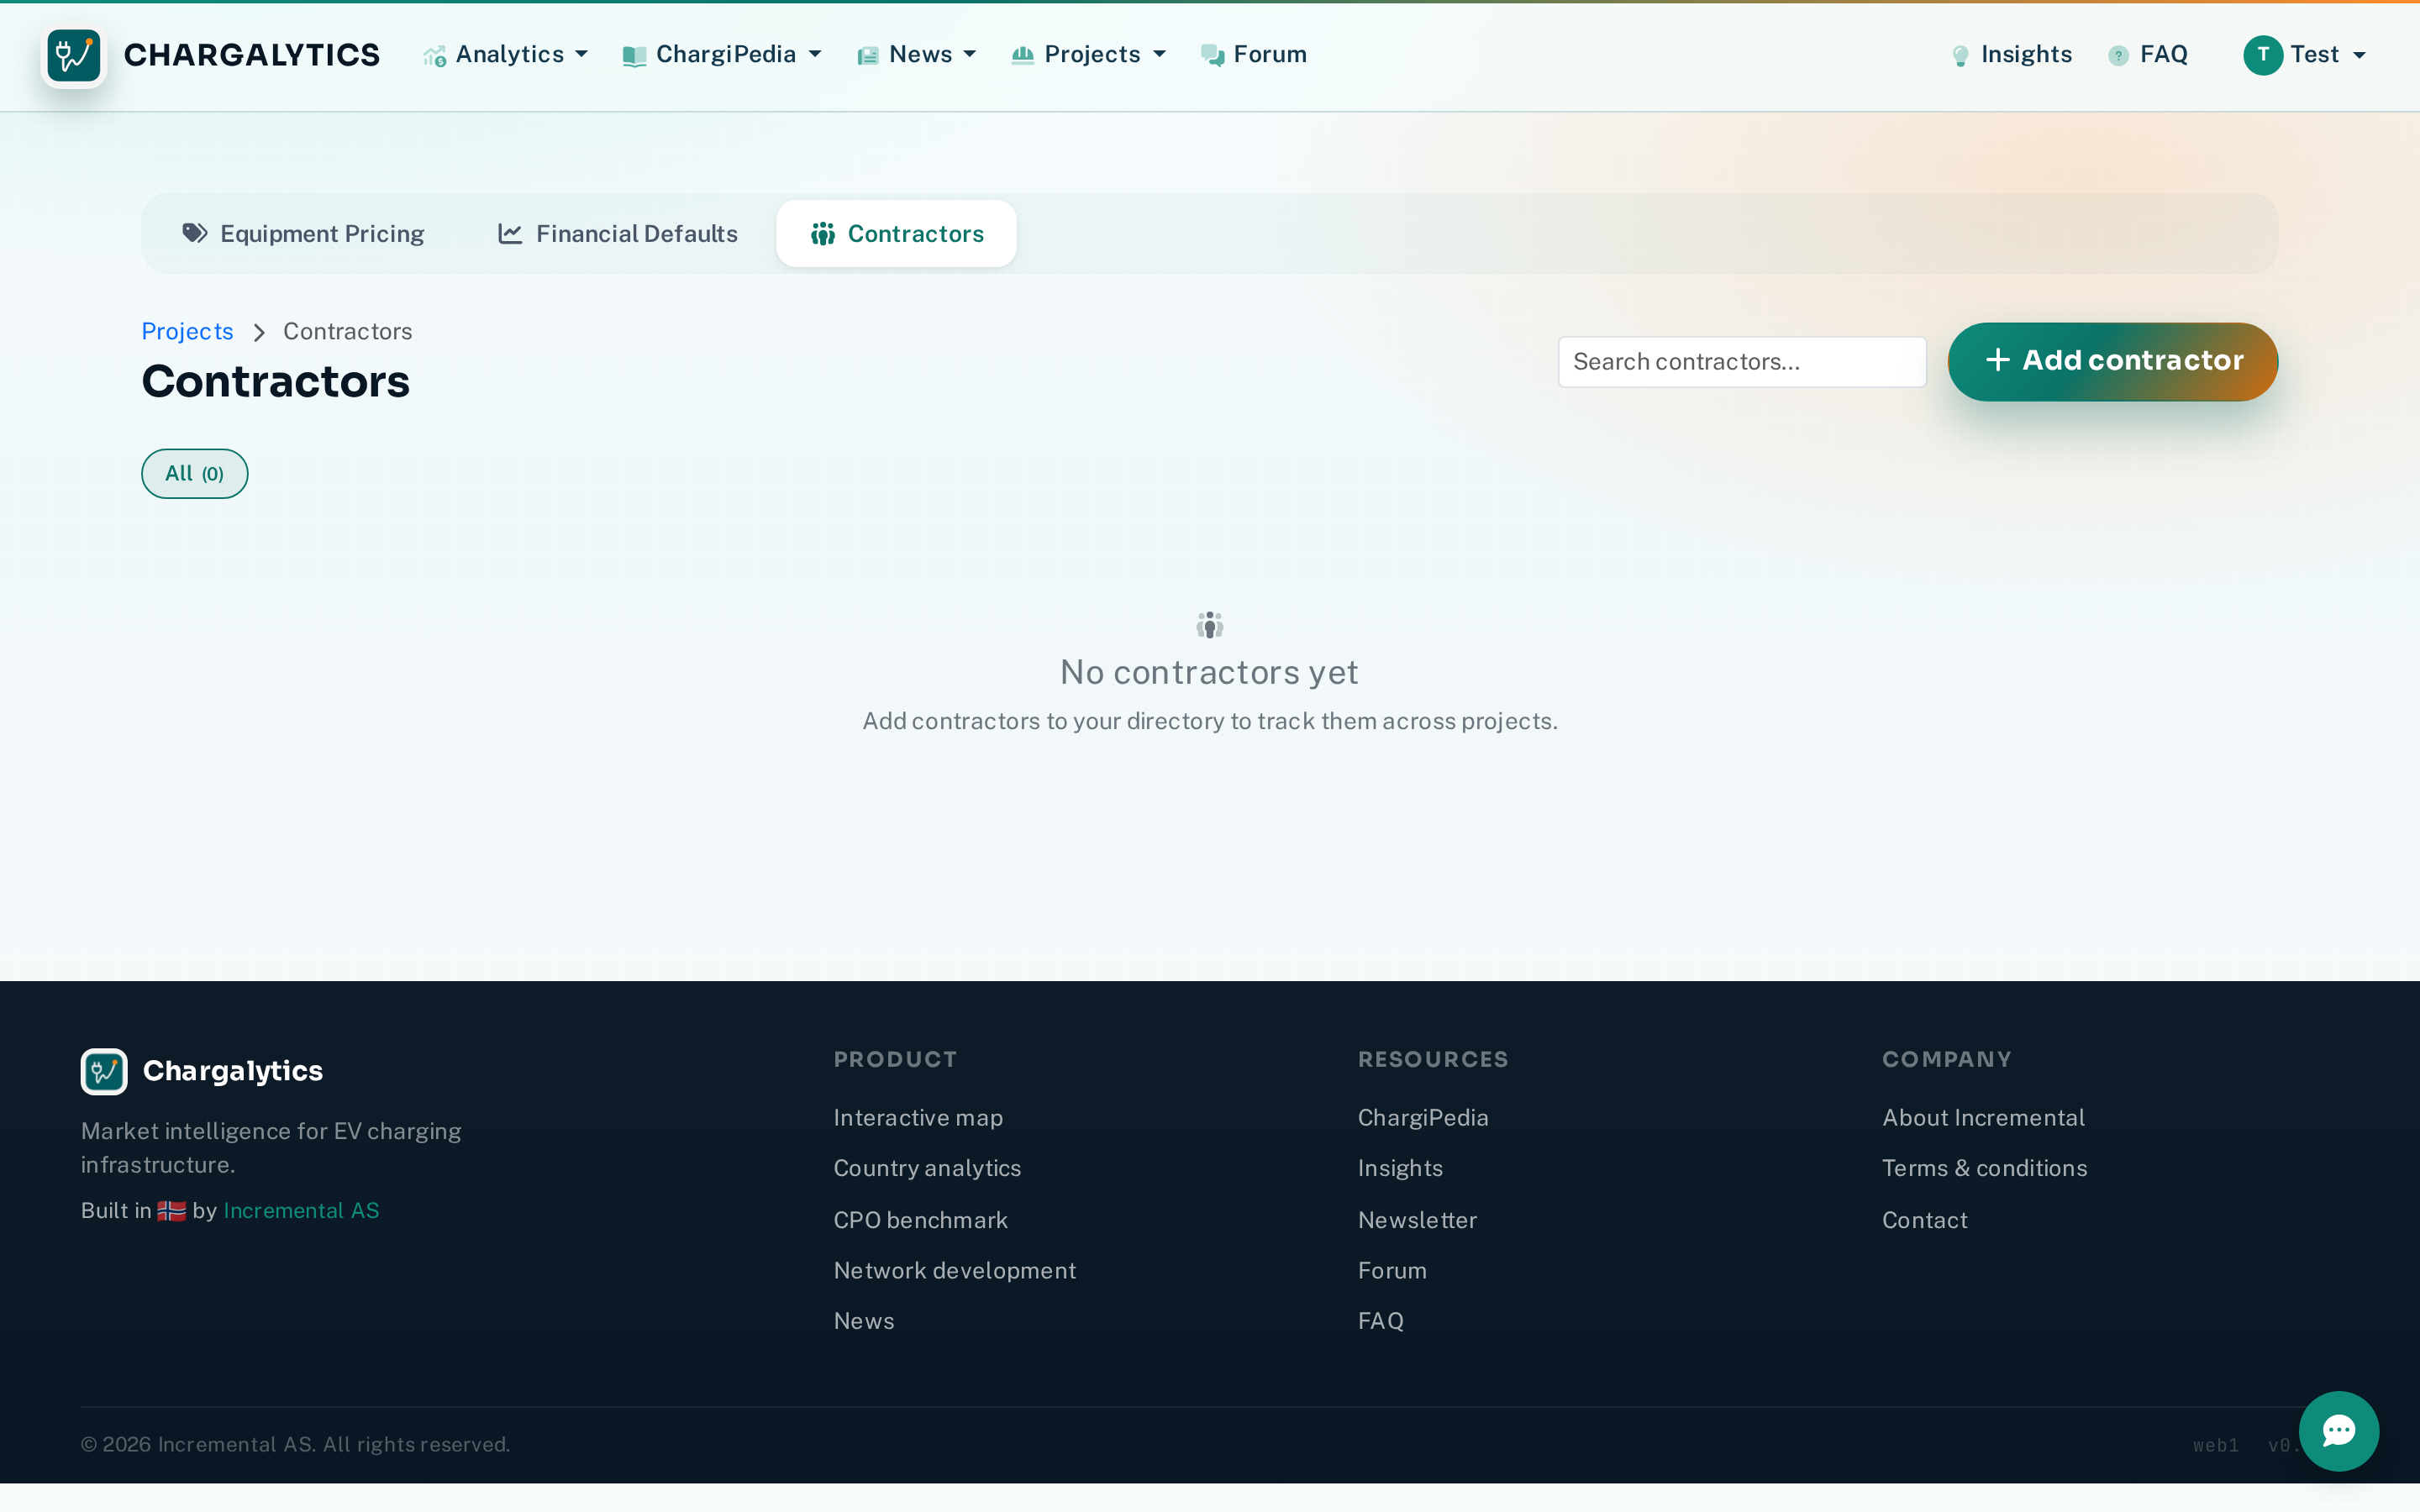Expand the Projects dropdown menu
This screenshot has height=1512, width=2420.
[x=1089, y=55]
